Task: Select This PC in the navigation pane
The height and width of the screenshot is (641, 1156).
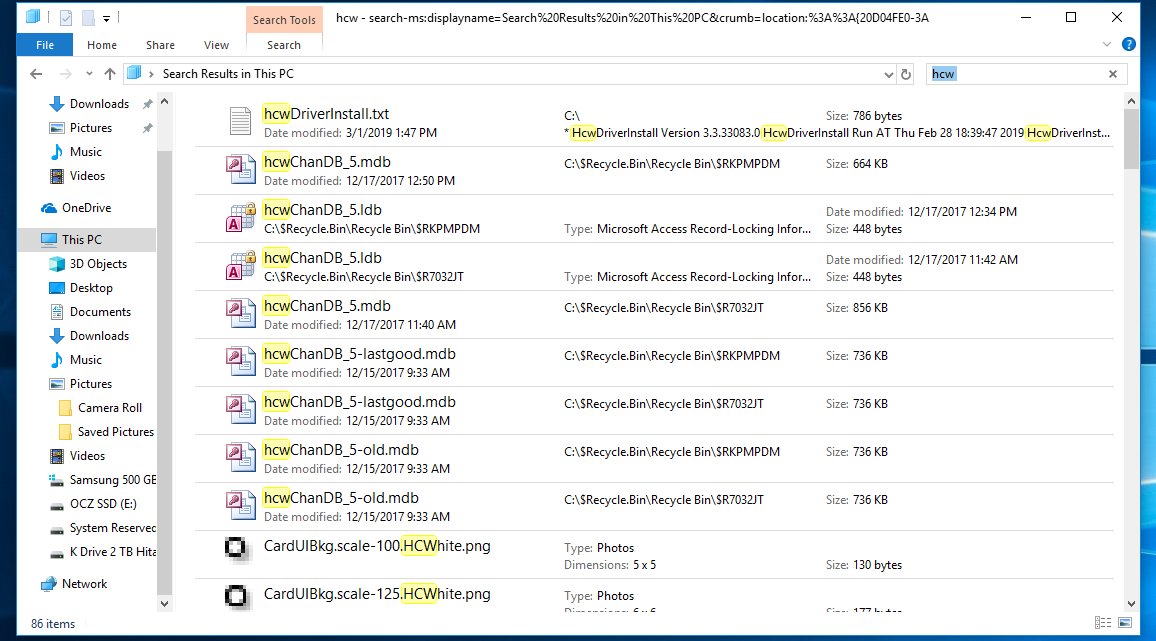Action: click(81, 240)
